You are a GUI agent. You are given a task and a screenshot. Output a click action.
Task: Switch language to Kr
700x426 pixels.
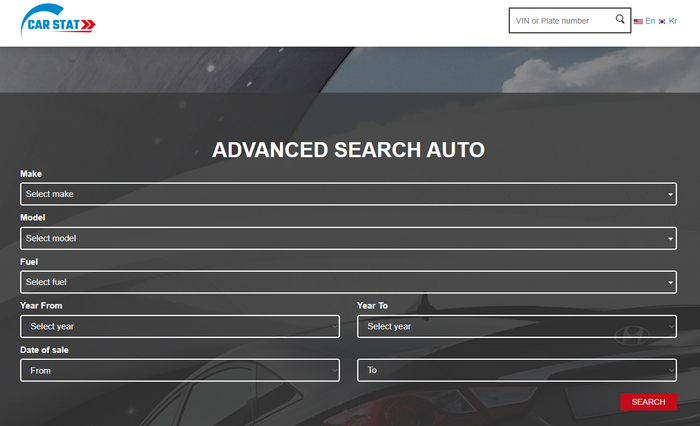(x=673, y=21)
